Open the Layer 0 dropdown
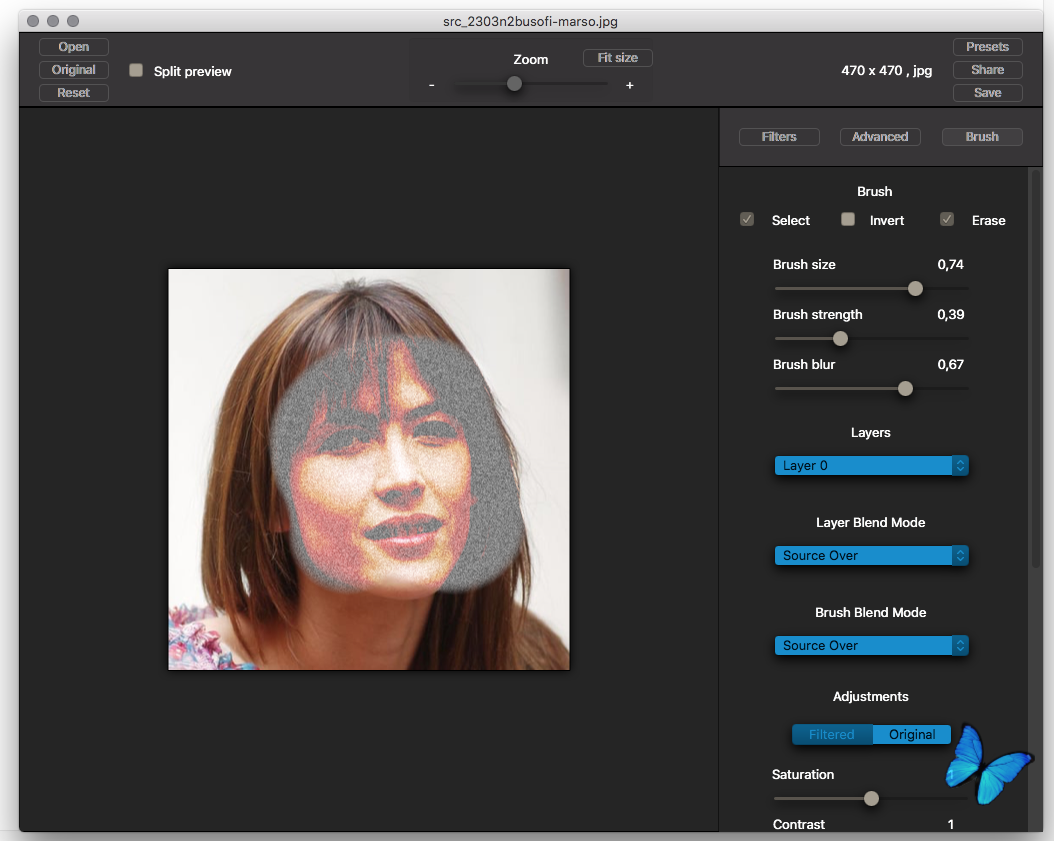The height and width of the screenshot is (841, 1054). [x=871, y=466]
